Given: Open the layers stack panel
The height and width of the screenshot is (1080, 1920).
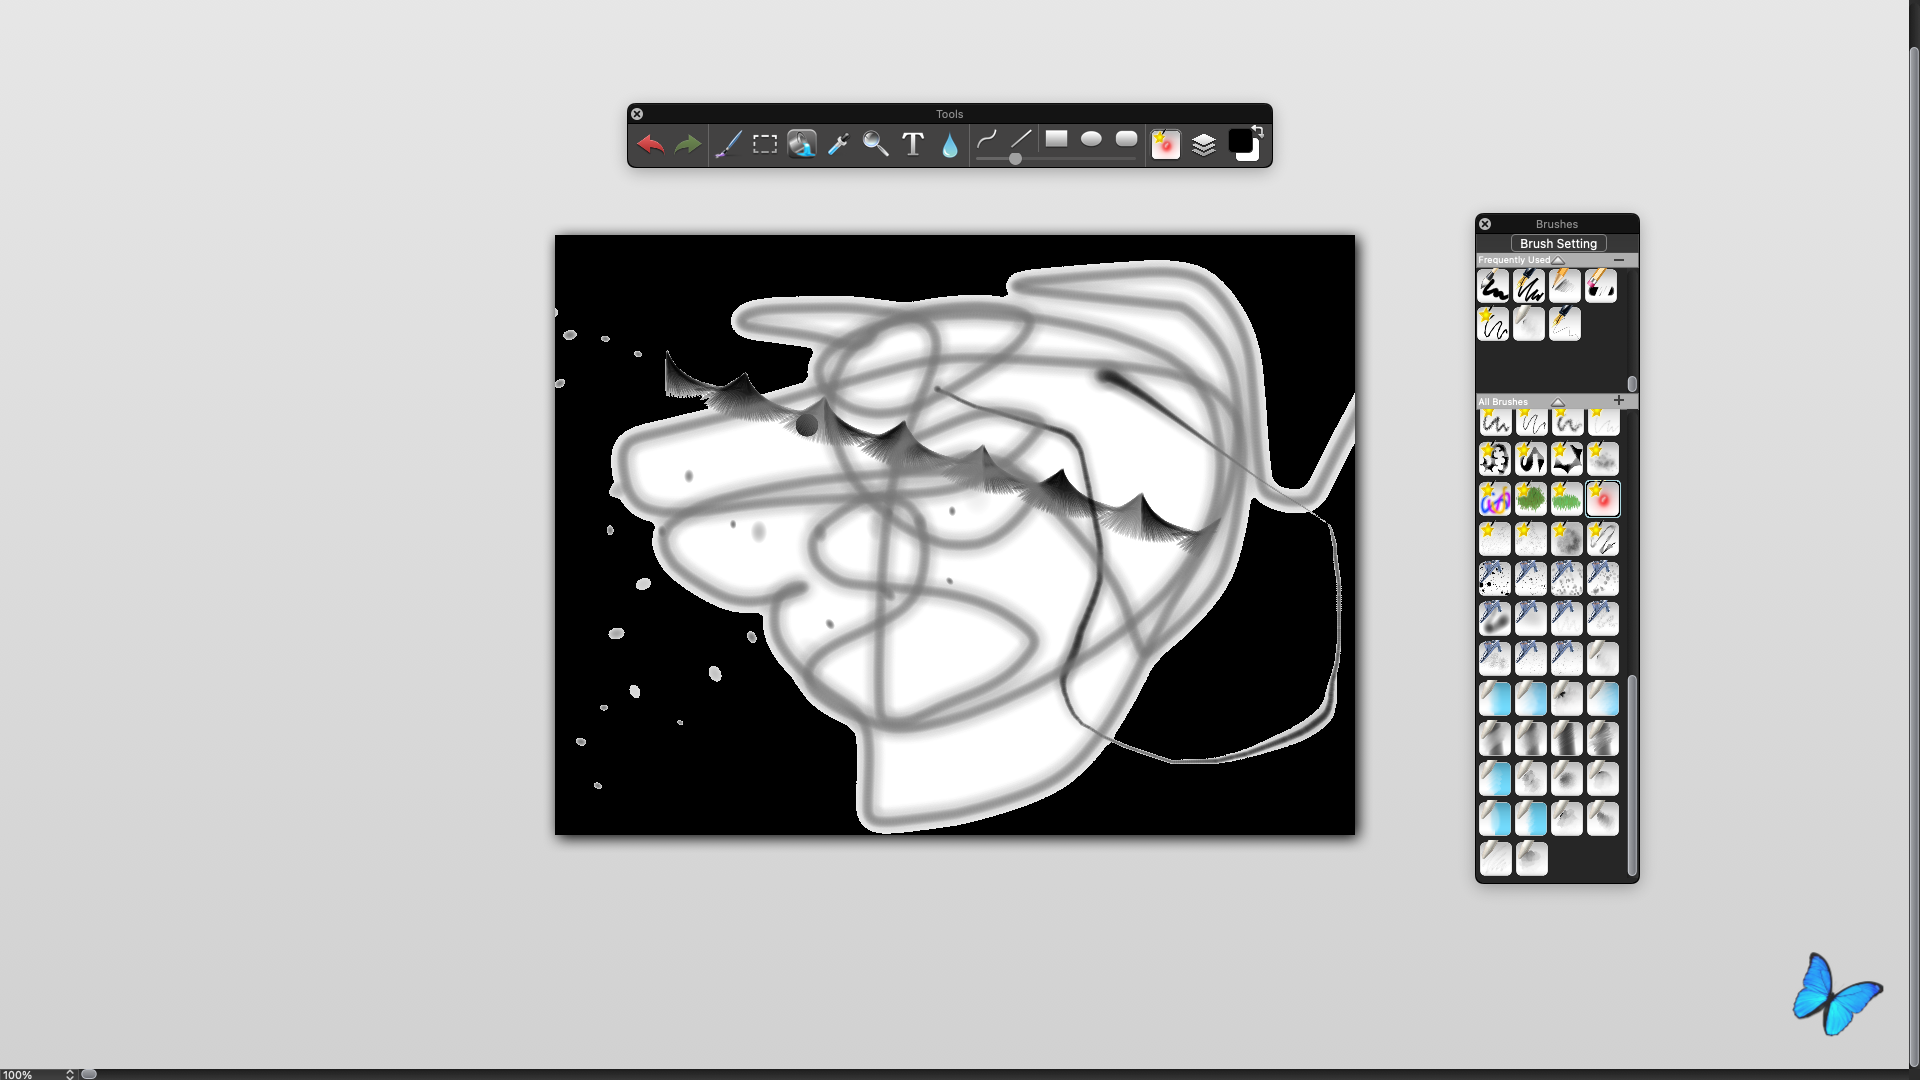Looking at the screenshot, I should tap(1204, 145).
